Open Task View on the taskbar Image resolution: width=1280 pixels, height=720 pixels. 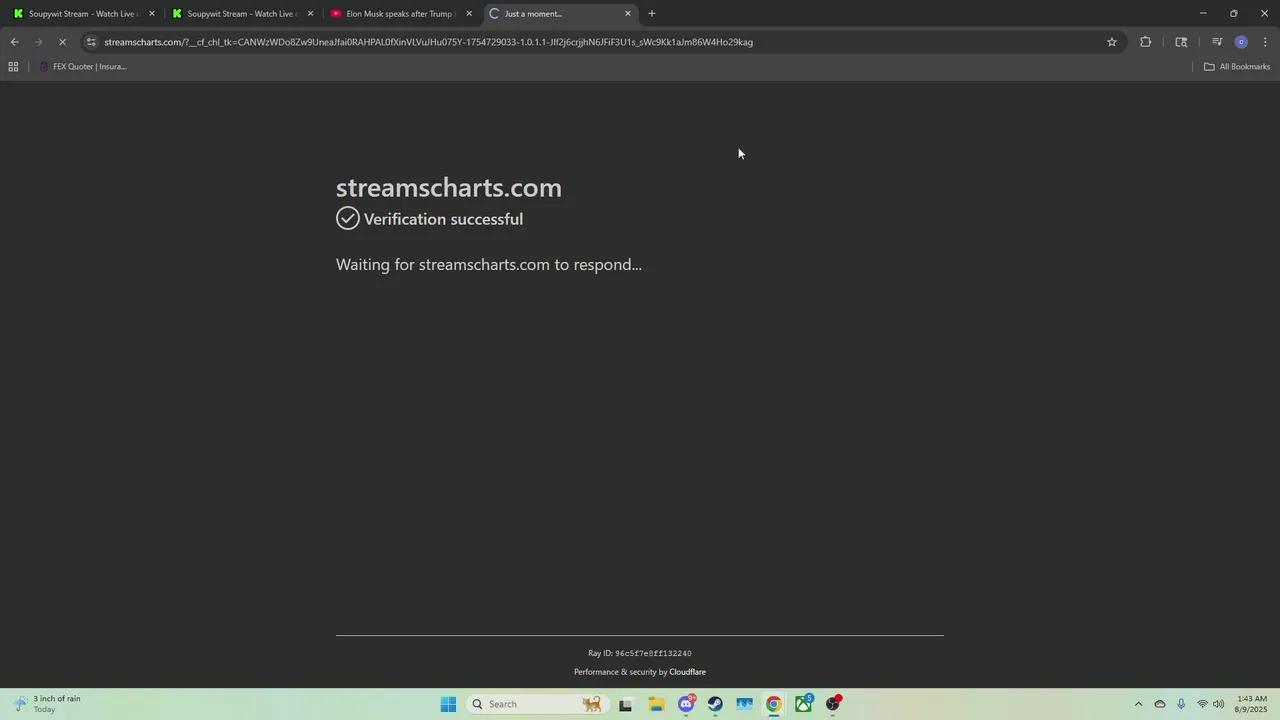(x=626, y=704)
